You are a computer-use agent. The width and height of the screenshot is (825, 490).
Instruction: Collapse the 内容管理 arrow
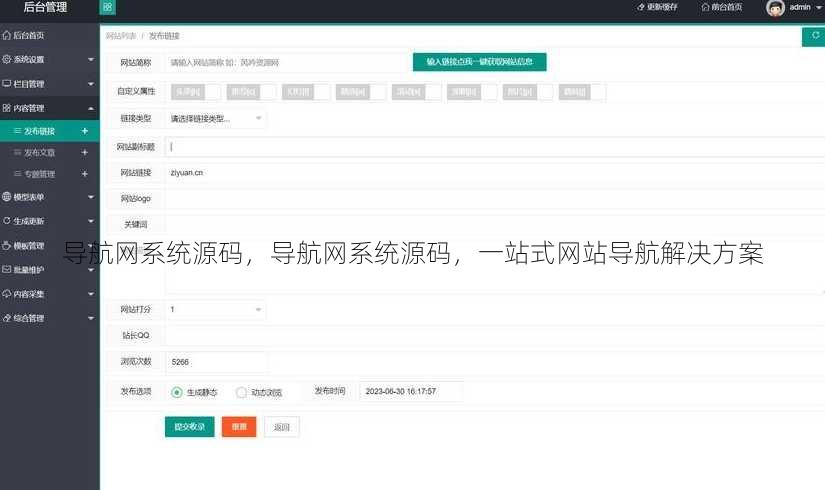pyautogui.click(x=90, y=108)
